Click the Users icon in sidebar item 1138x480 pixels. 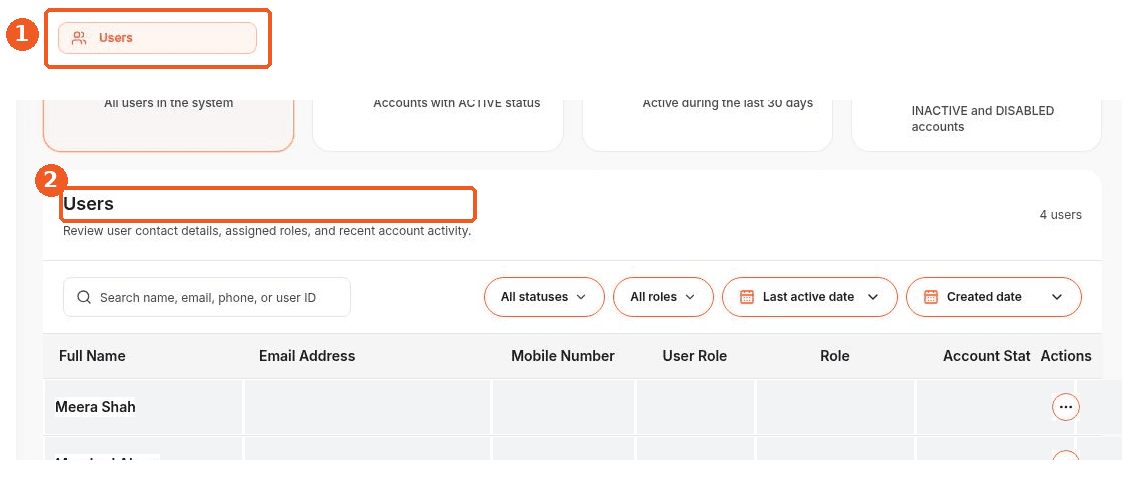pos(79,38)
